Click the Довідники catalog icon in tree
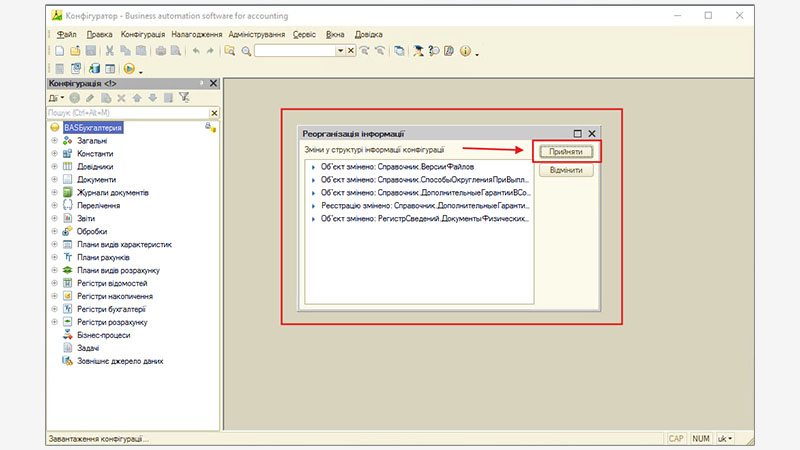The height and width of the screenshot is (450, 800). point(68,167)
